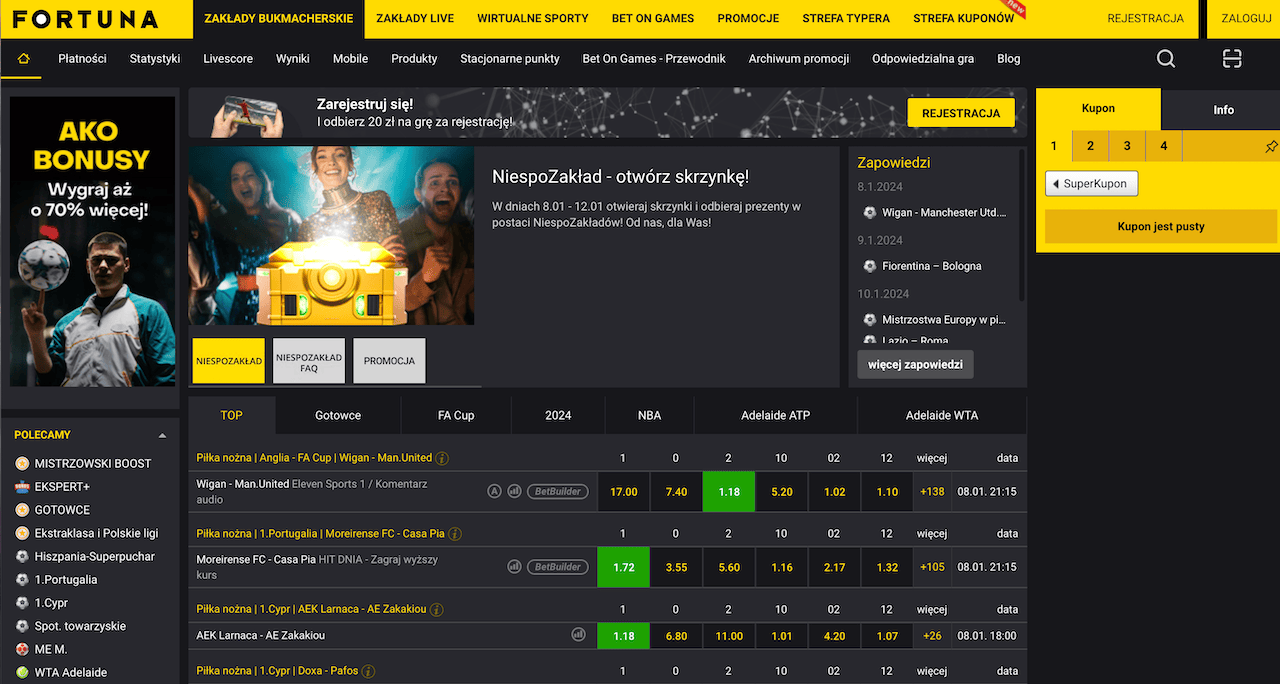
Task: Open the info icon for AEK Larnaca - AE Zakakiou header
Action: pos(436,609)
